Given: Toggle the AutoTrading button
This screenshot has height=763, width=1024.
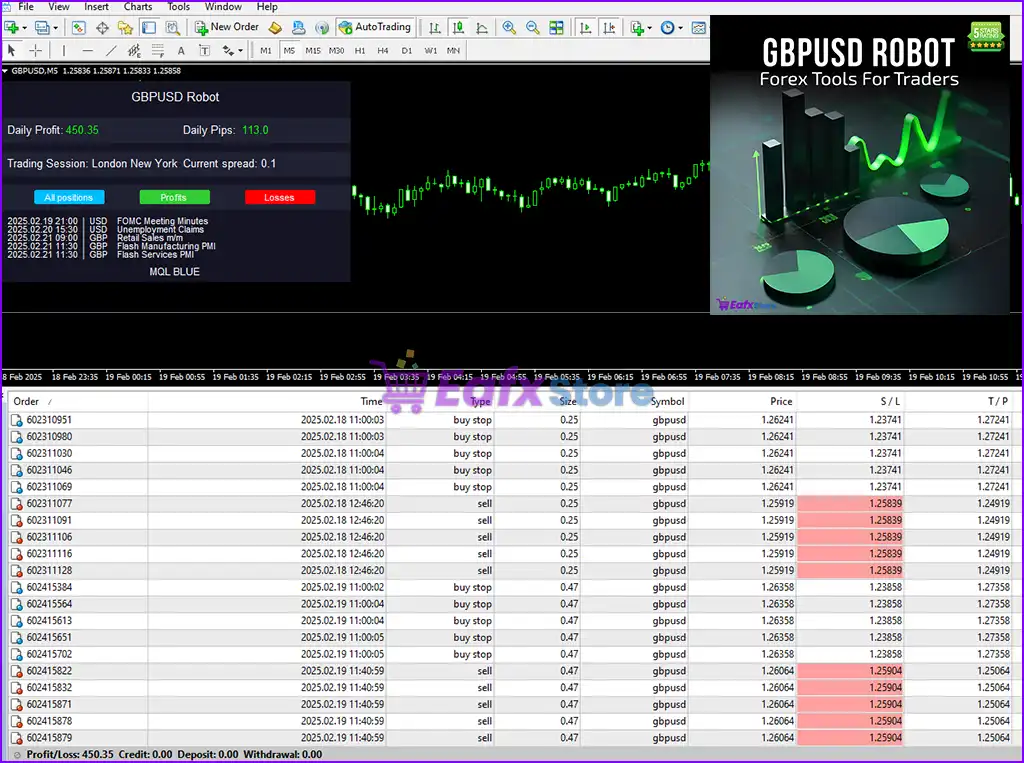Looking at the screenshot, I should [x=374, y=27].
